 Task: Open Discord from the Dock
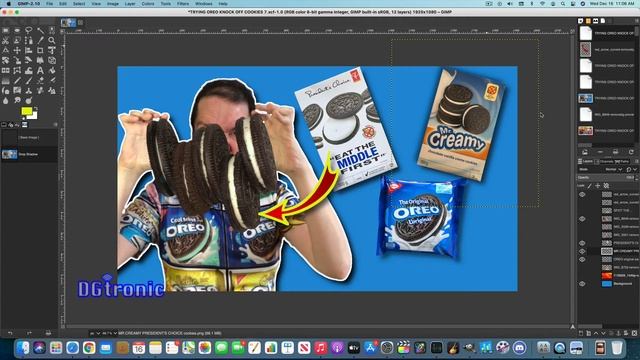[x=520, y=348]
